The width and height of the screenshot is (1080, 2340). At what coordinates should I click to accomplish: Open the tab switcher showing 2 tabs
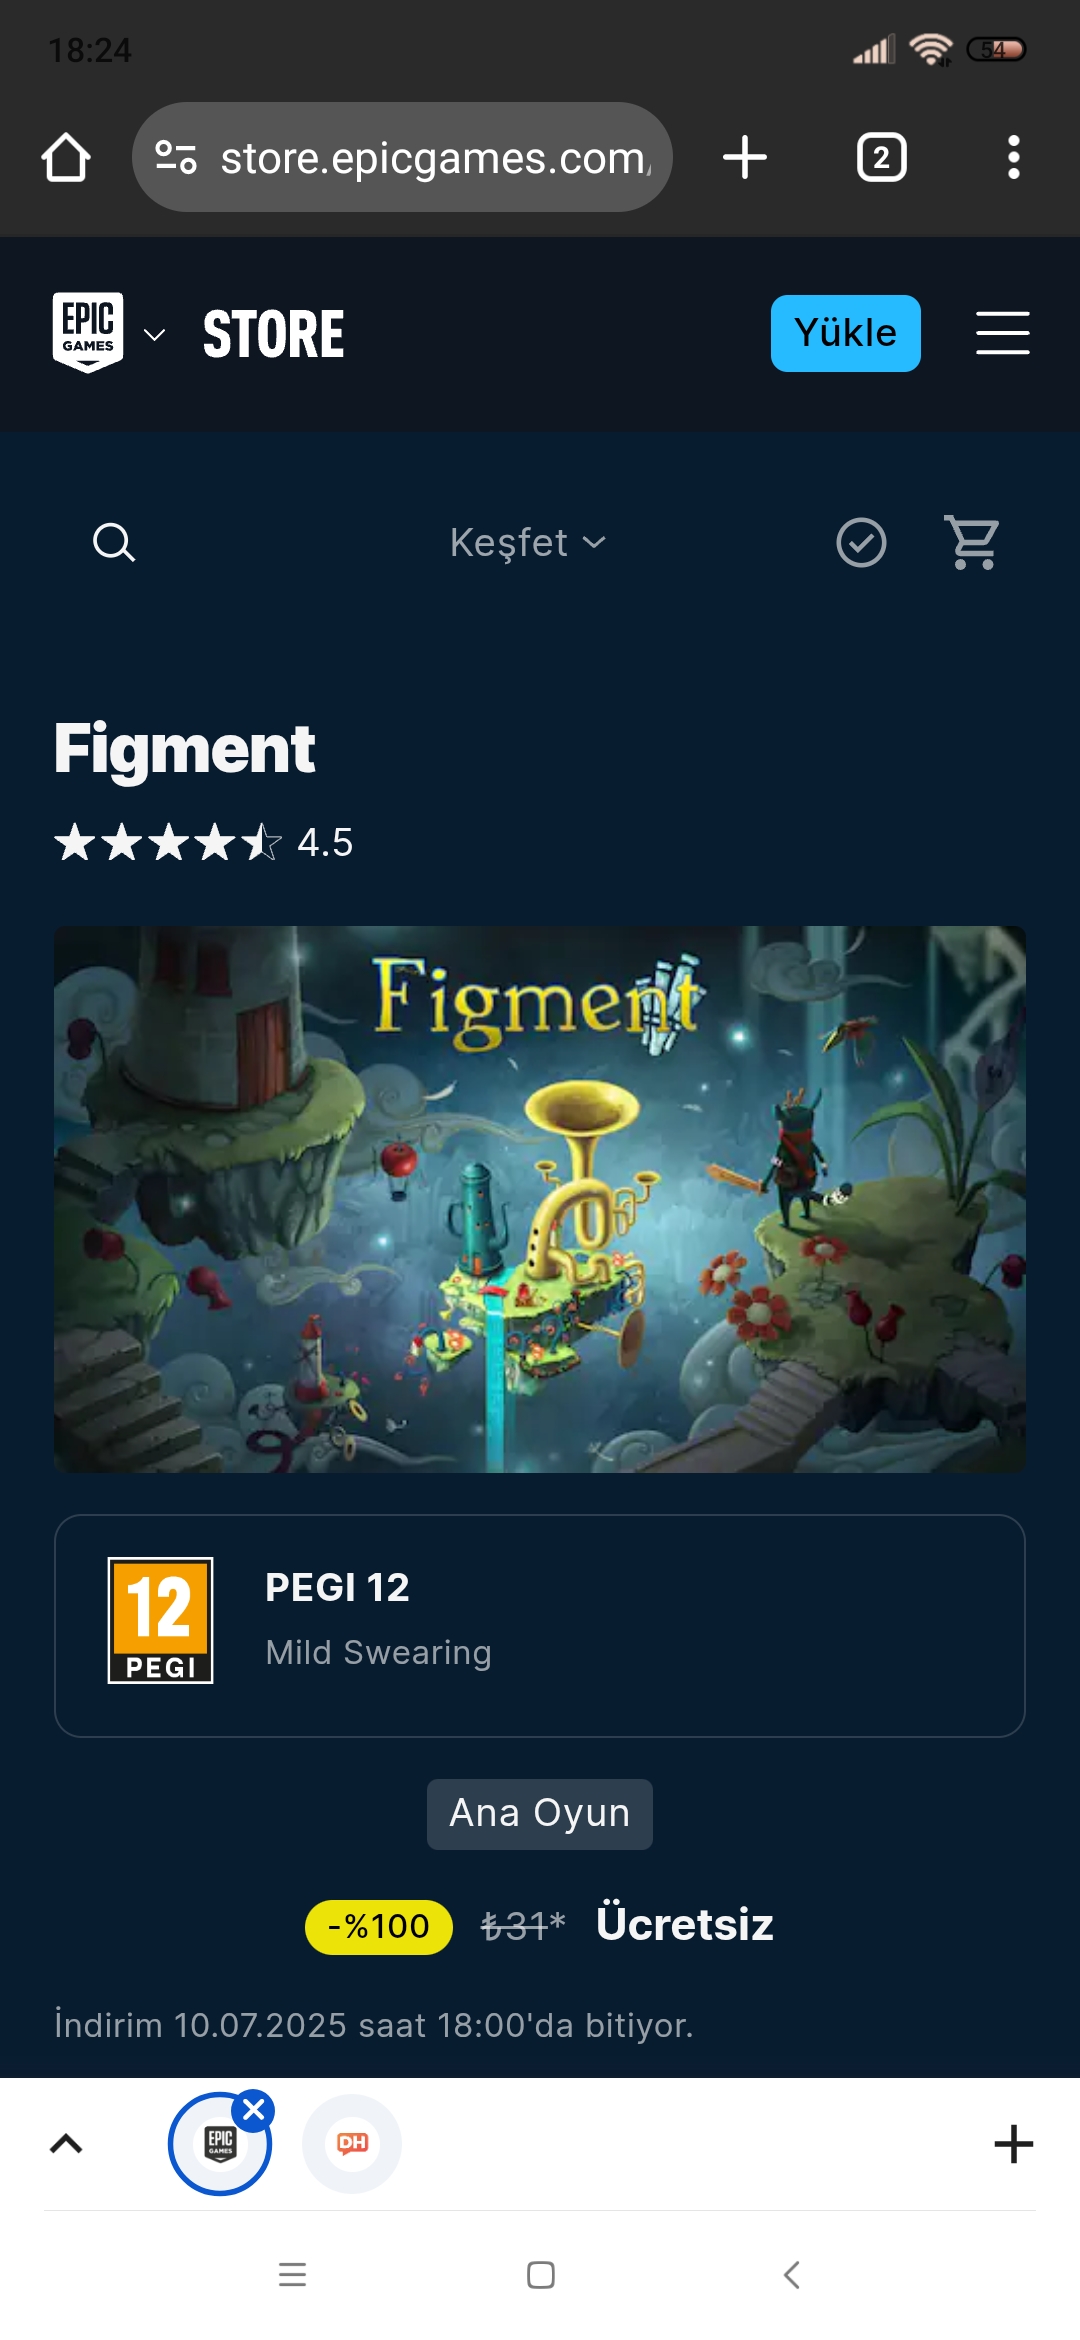(881, 158)
